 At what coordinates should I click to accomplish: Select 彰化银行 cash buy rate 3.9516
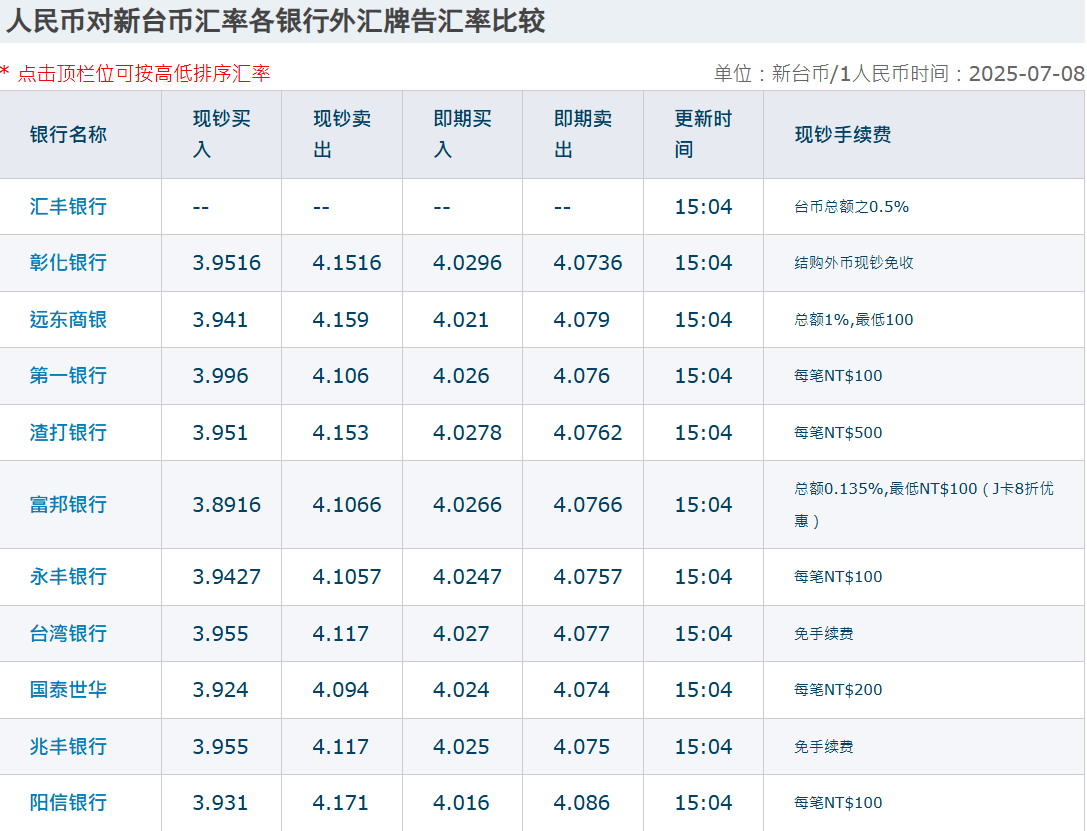[227, 263]
